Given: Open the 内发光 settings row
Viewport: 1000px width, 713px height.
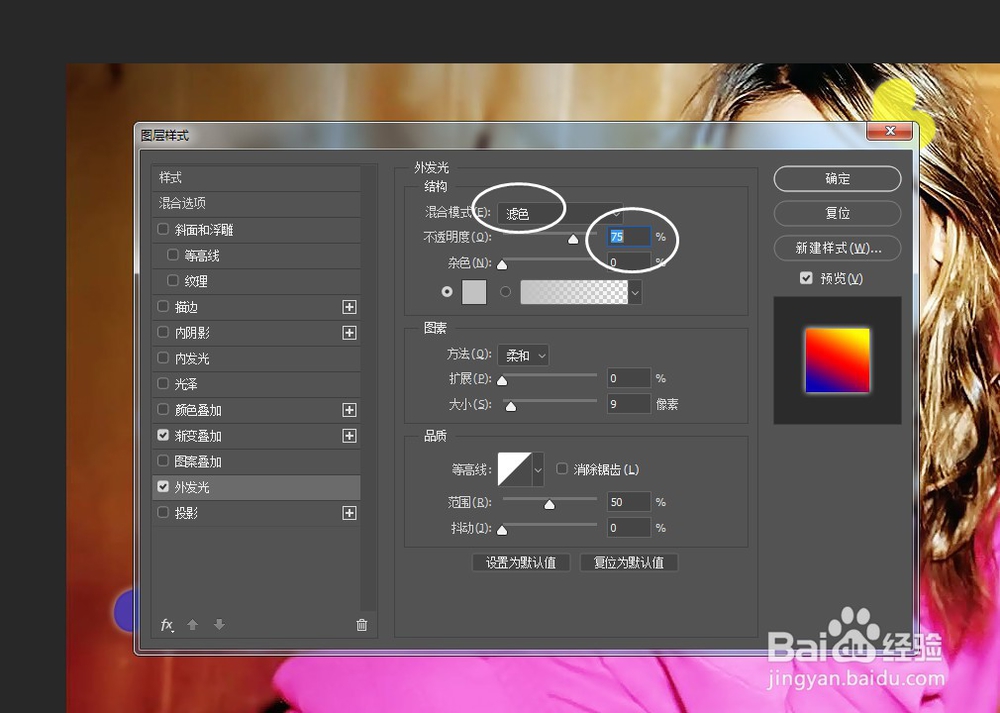Looking at the screenshot, I should [256, 358].
